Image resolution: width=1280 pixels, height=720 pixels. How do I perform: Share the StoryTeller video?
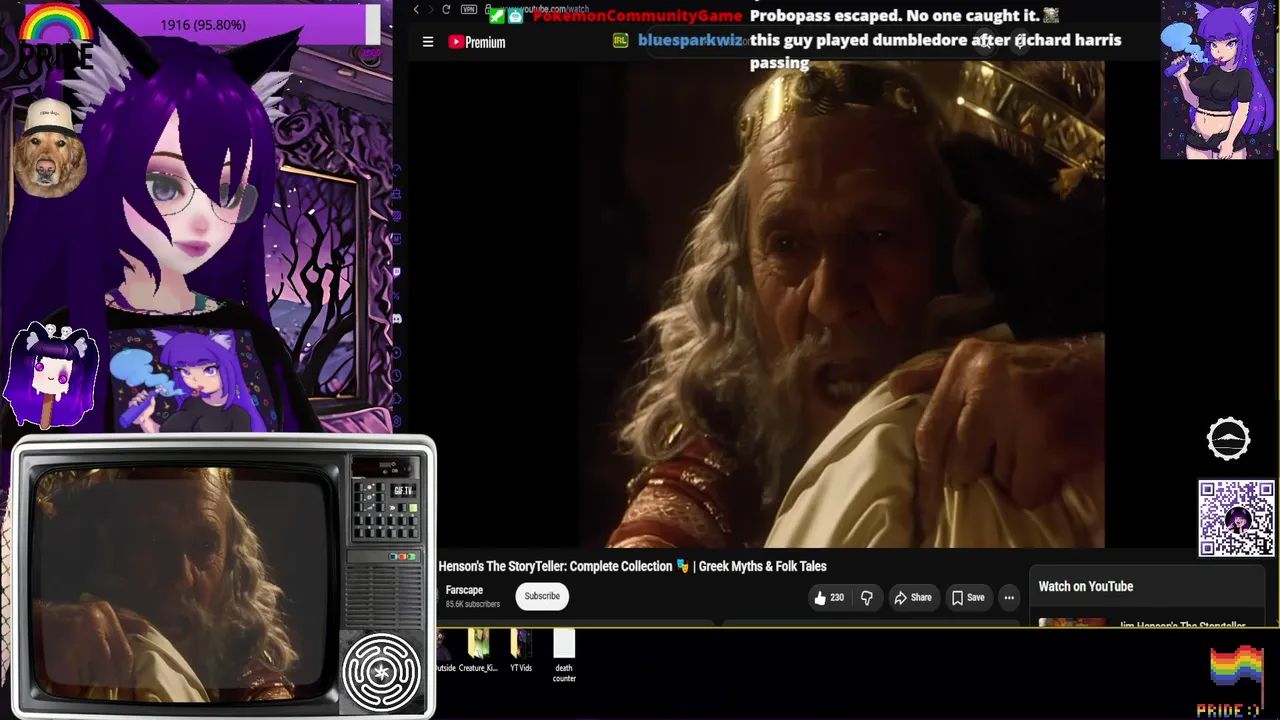point(913,597)
